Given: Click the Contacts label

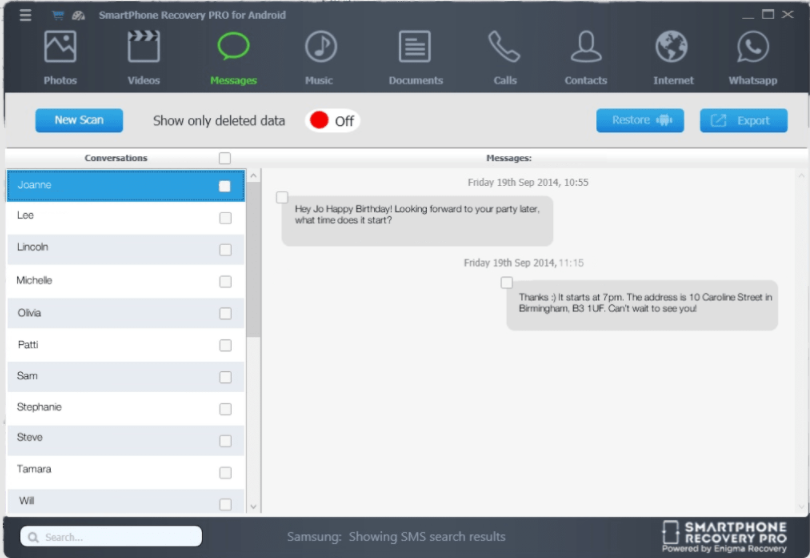Looking at the screenshot, I should (x=586, y=81).
